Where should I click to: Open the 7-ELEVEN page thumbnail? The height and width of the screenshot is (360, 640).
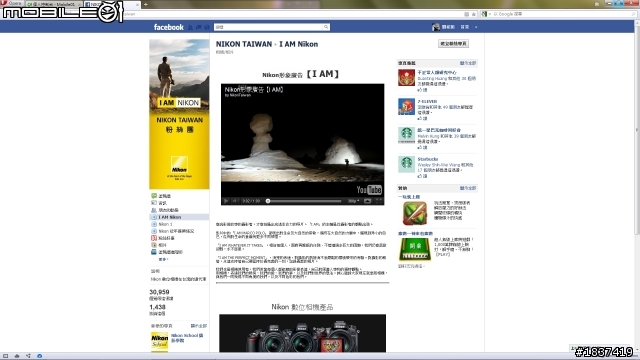[406, 107]
